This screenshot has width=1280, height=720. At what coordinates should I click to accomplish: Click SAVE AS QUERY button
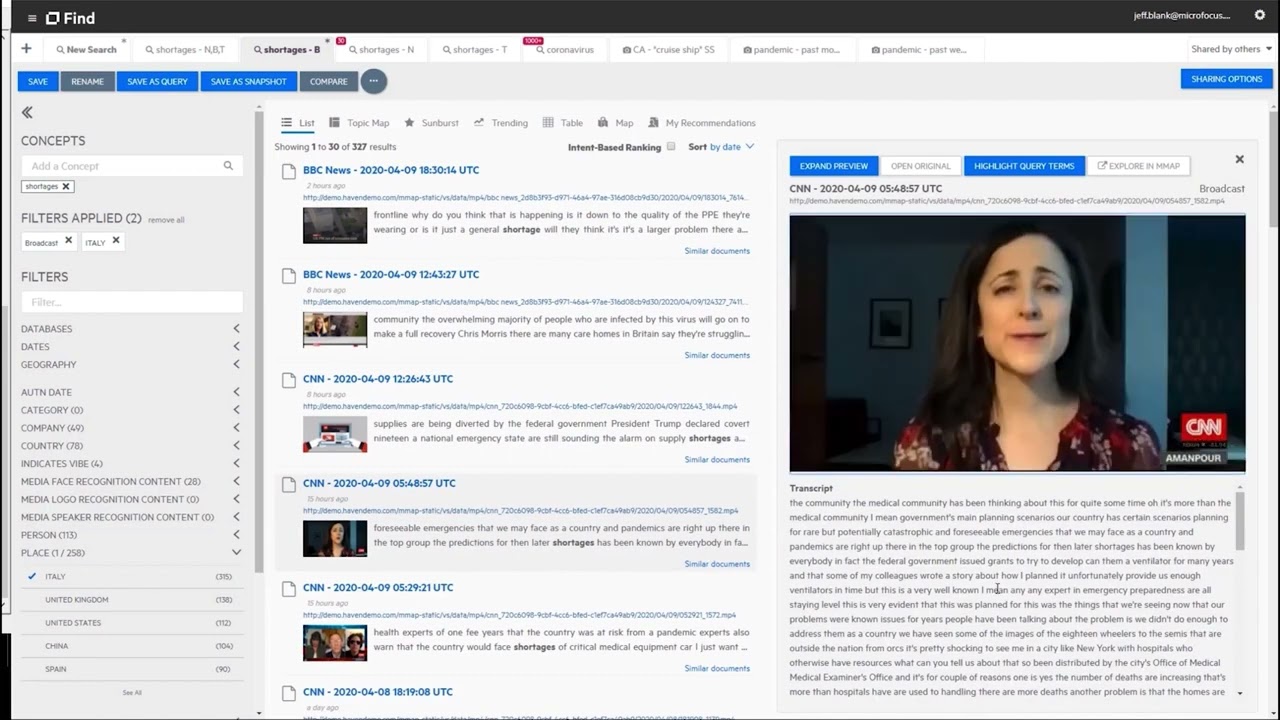pyautogui.click(x=157, y=81)
